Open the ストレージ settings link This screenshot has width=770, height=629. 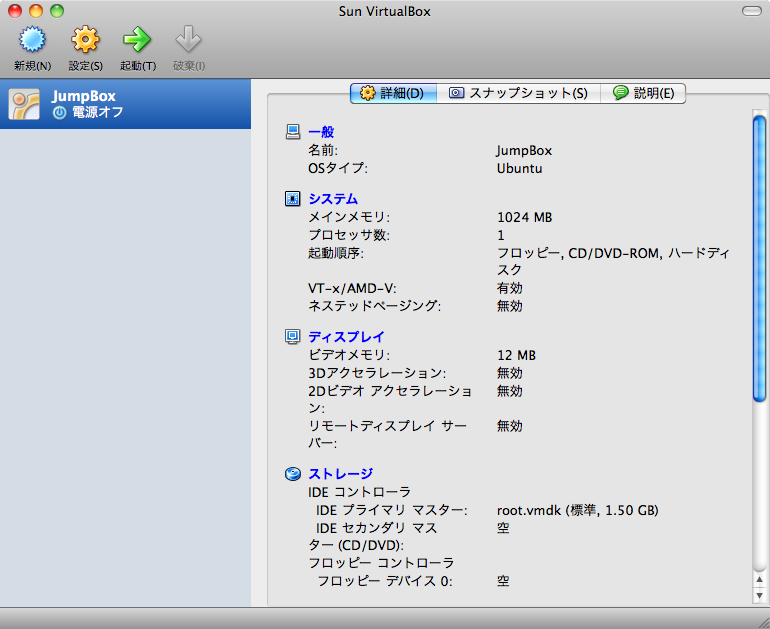340,474
